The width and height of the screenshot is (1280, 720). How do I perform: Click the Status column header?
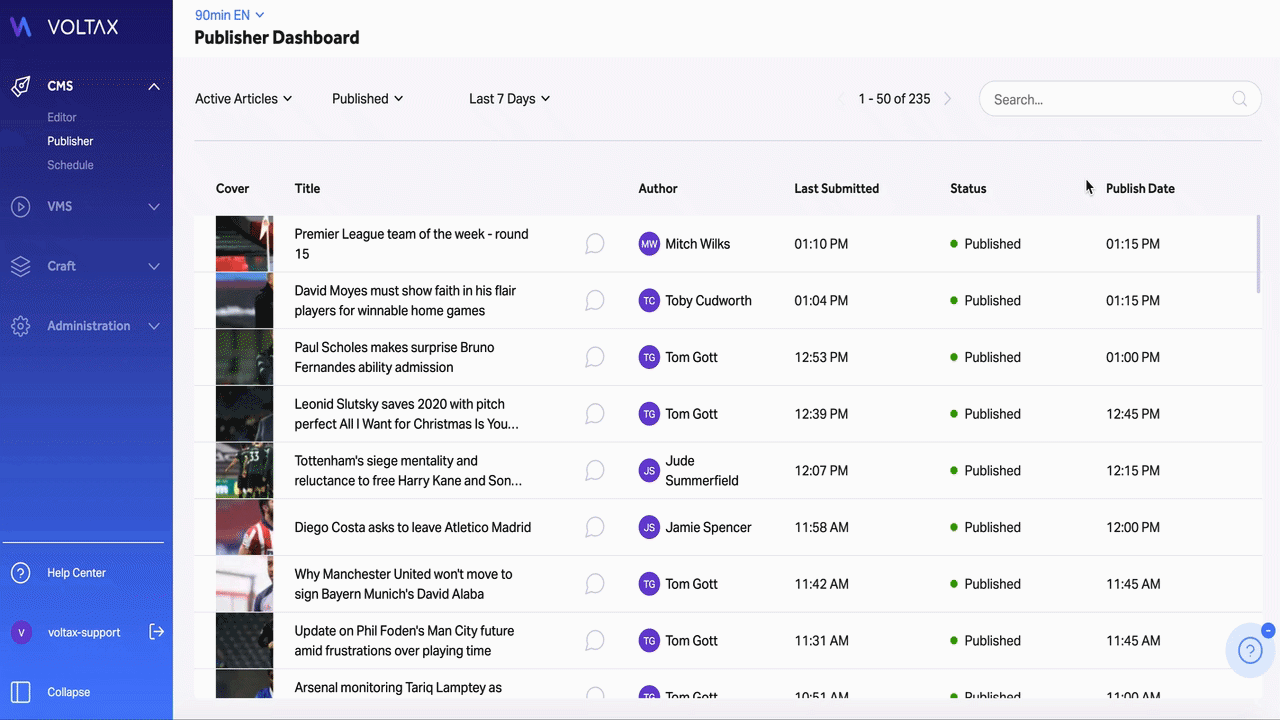point(968,188)
